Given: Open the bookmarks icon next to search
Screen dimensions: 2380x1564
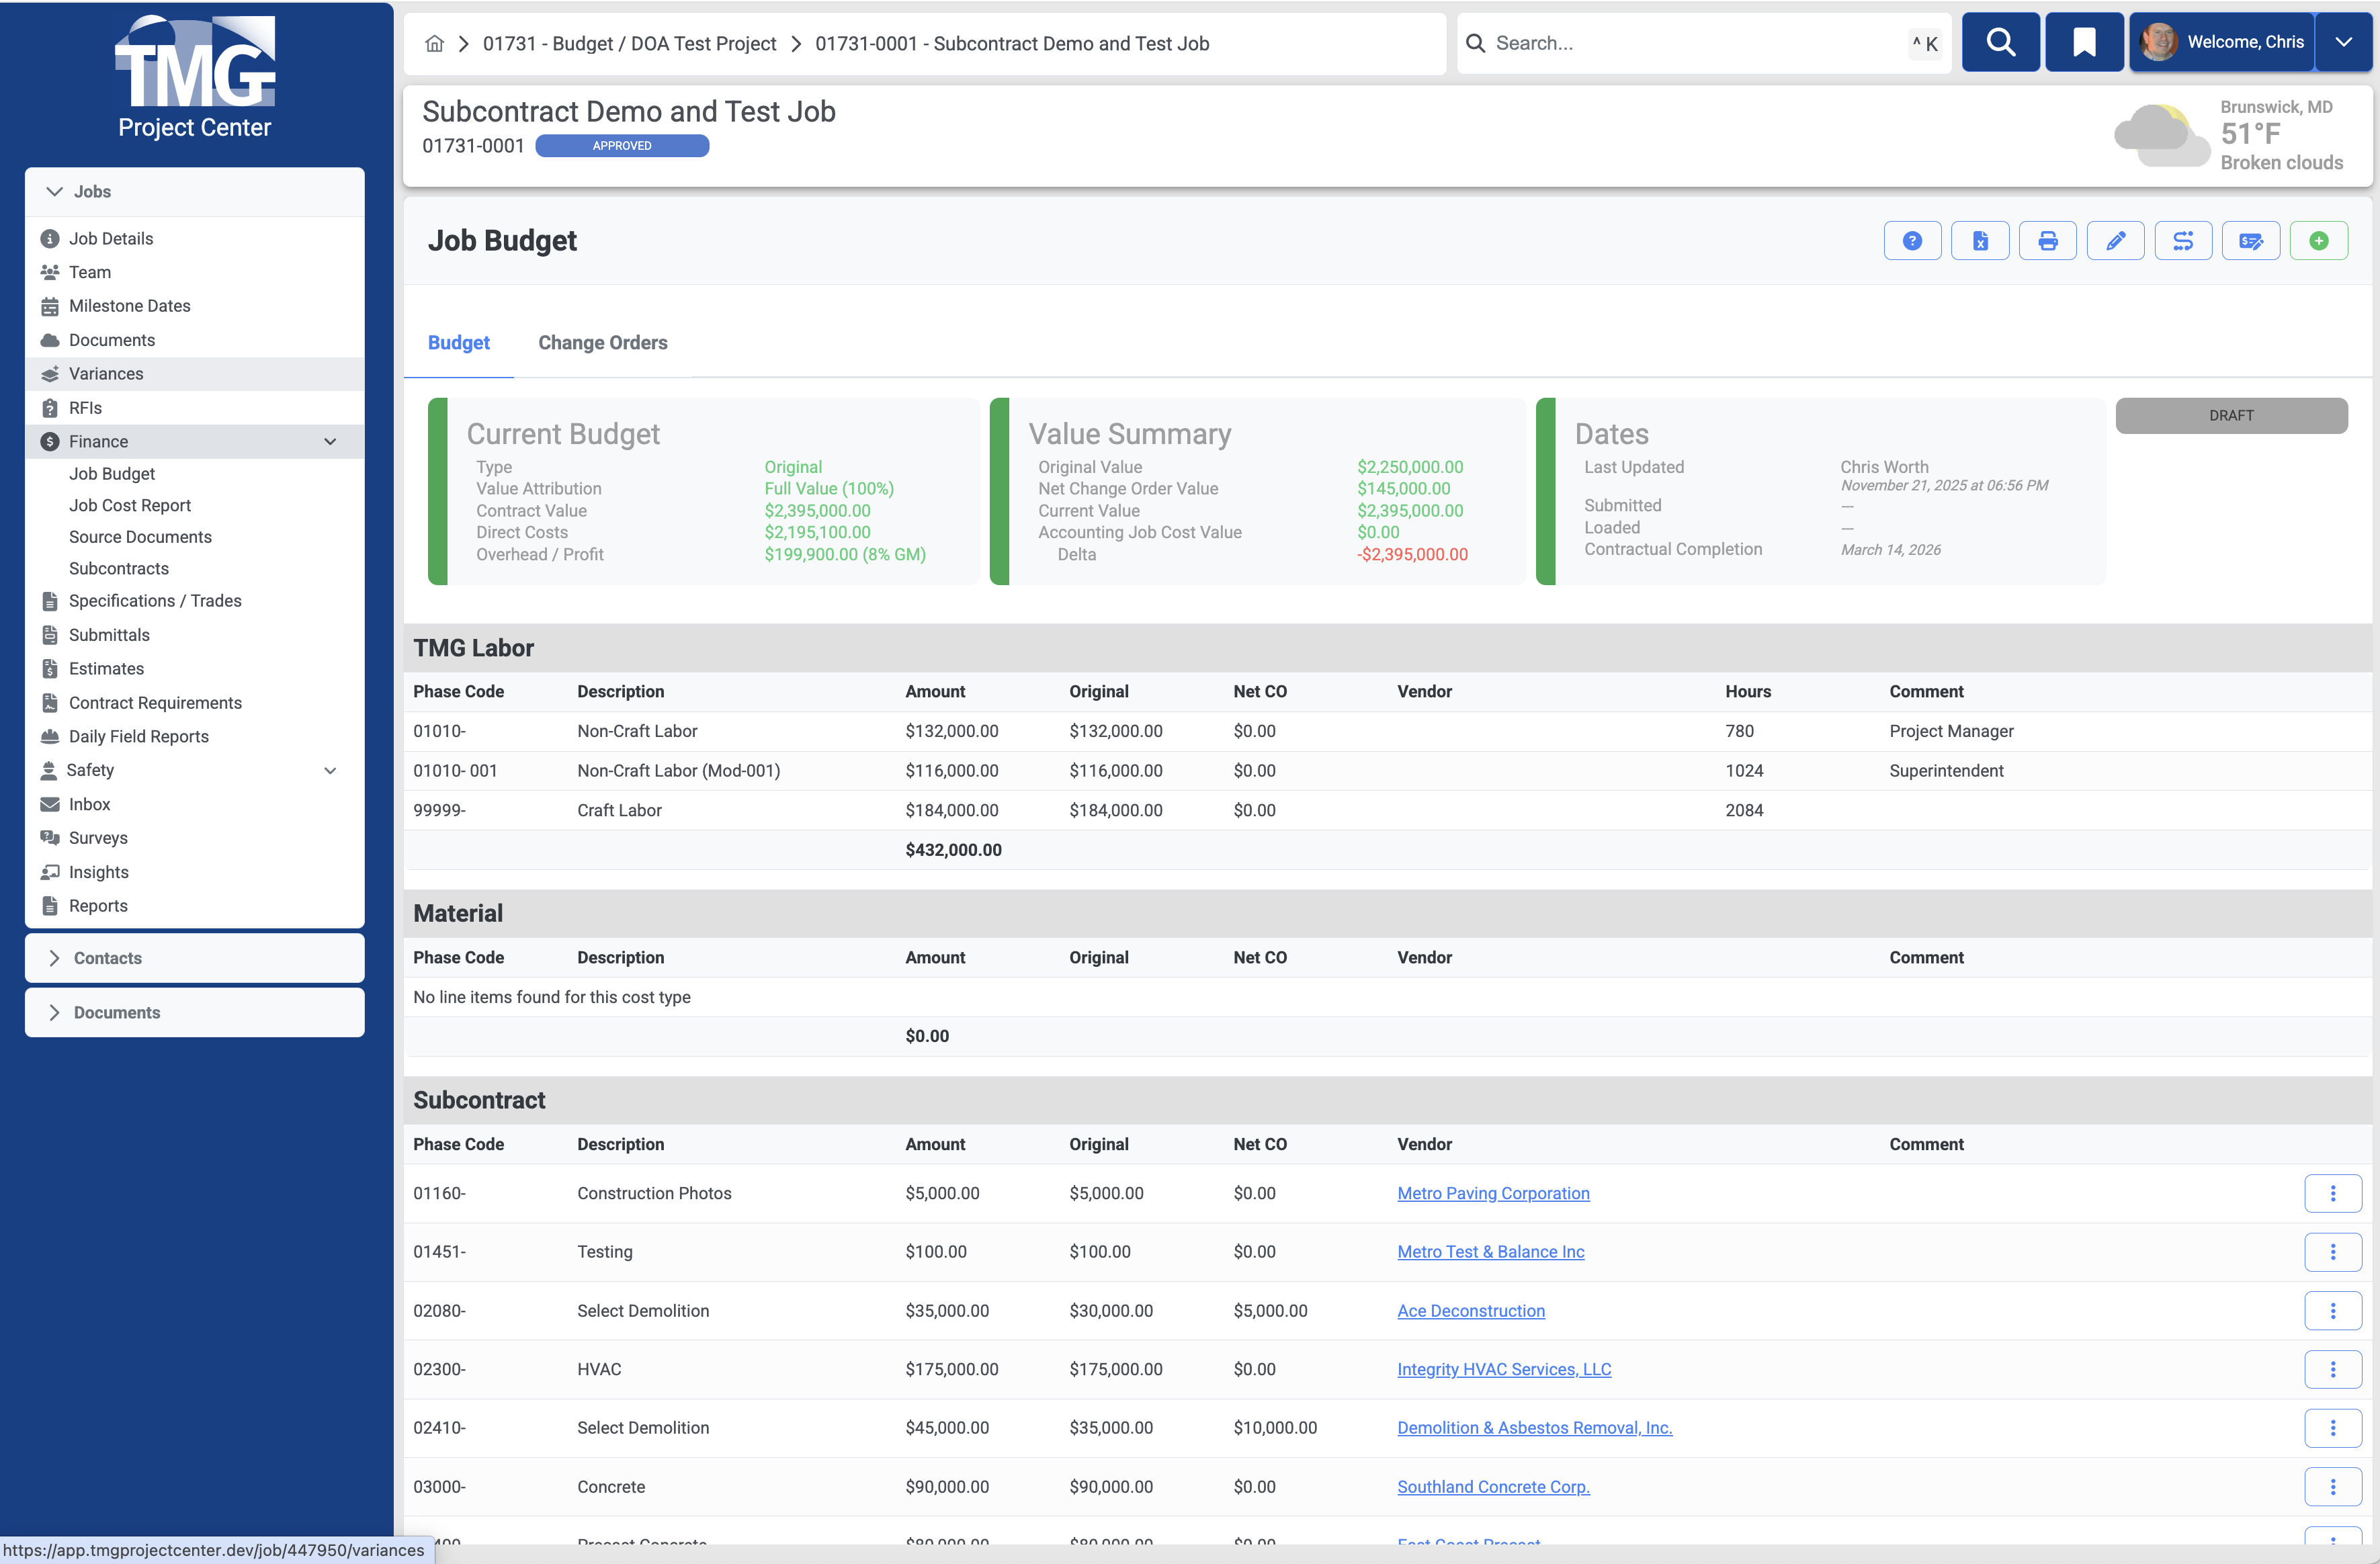Looking at the screenshot, I should [2084, 42].
